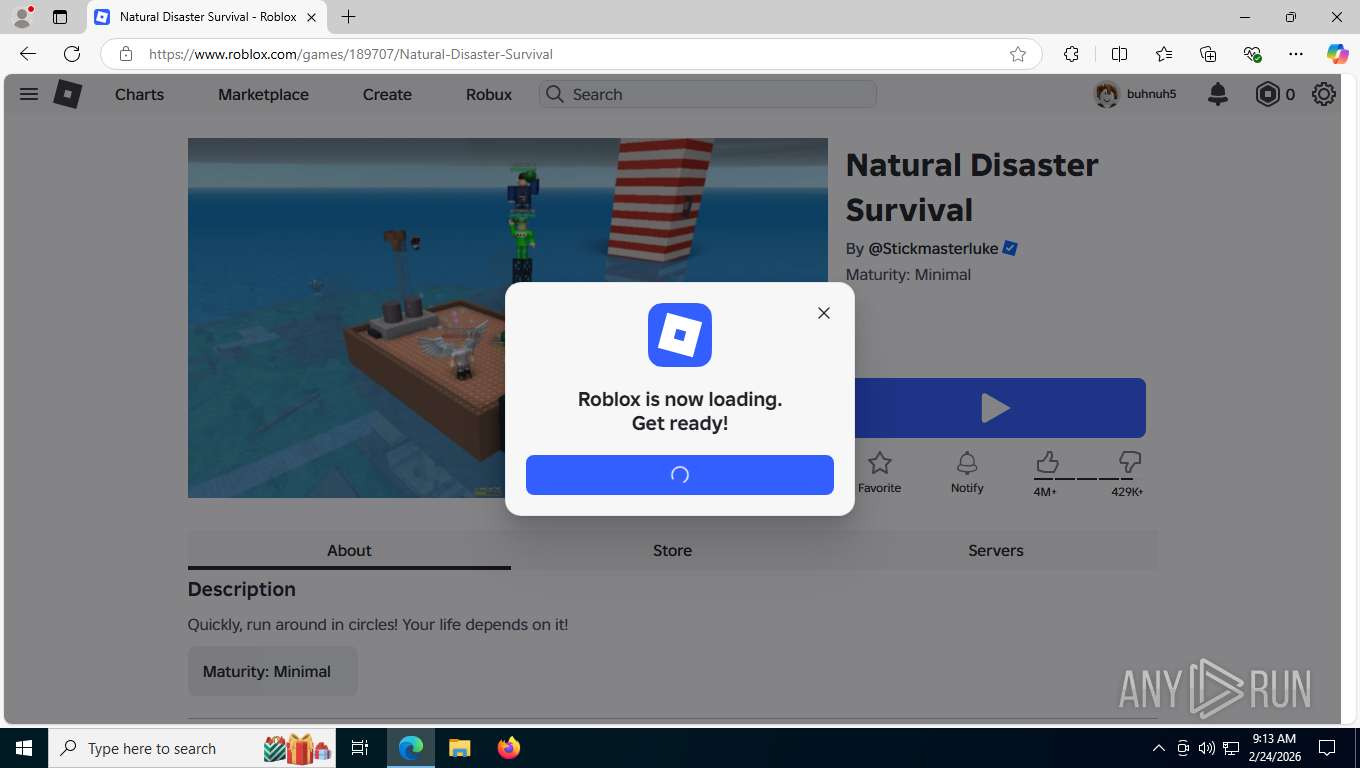Click the like-dislike ratio bar
Viewport: 1360px width, 768px height.
(x=1088, y=479)
